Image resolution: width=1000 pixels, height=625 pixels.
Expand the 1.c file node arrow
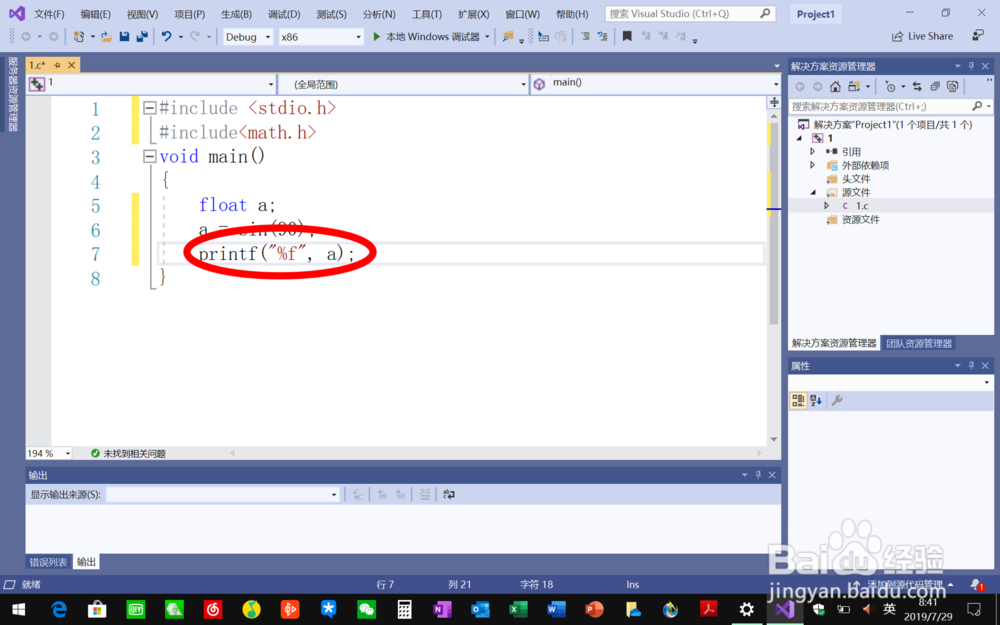[827, 205]
